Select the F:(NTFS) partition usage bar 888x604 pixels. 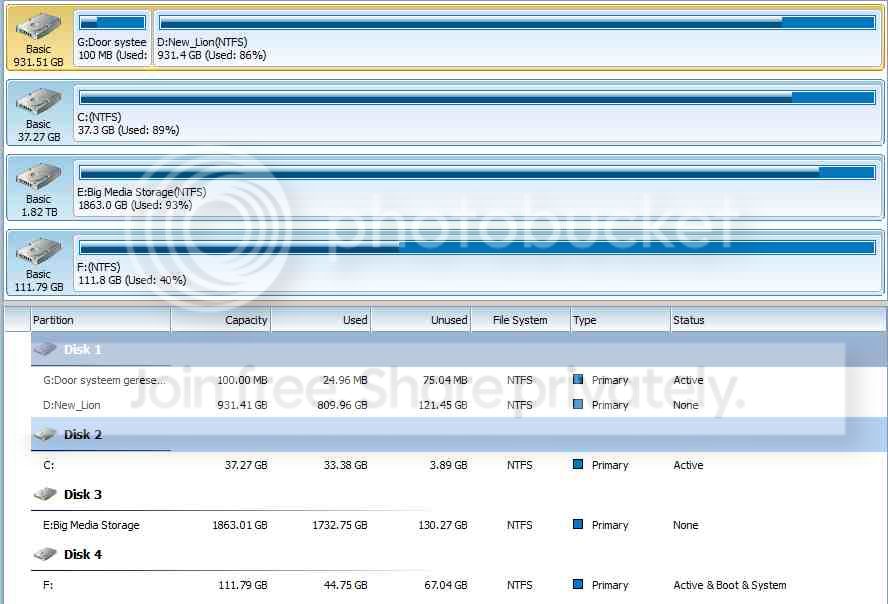pyautogui.click(x=477, y=247)
